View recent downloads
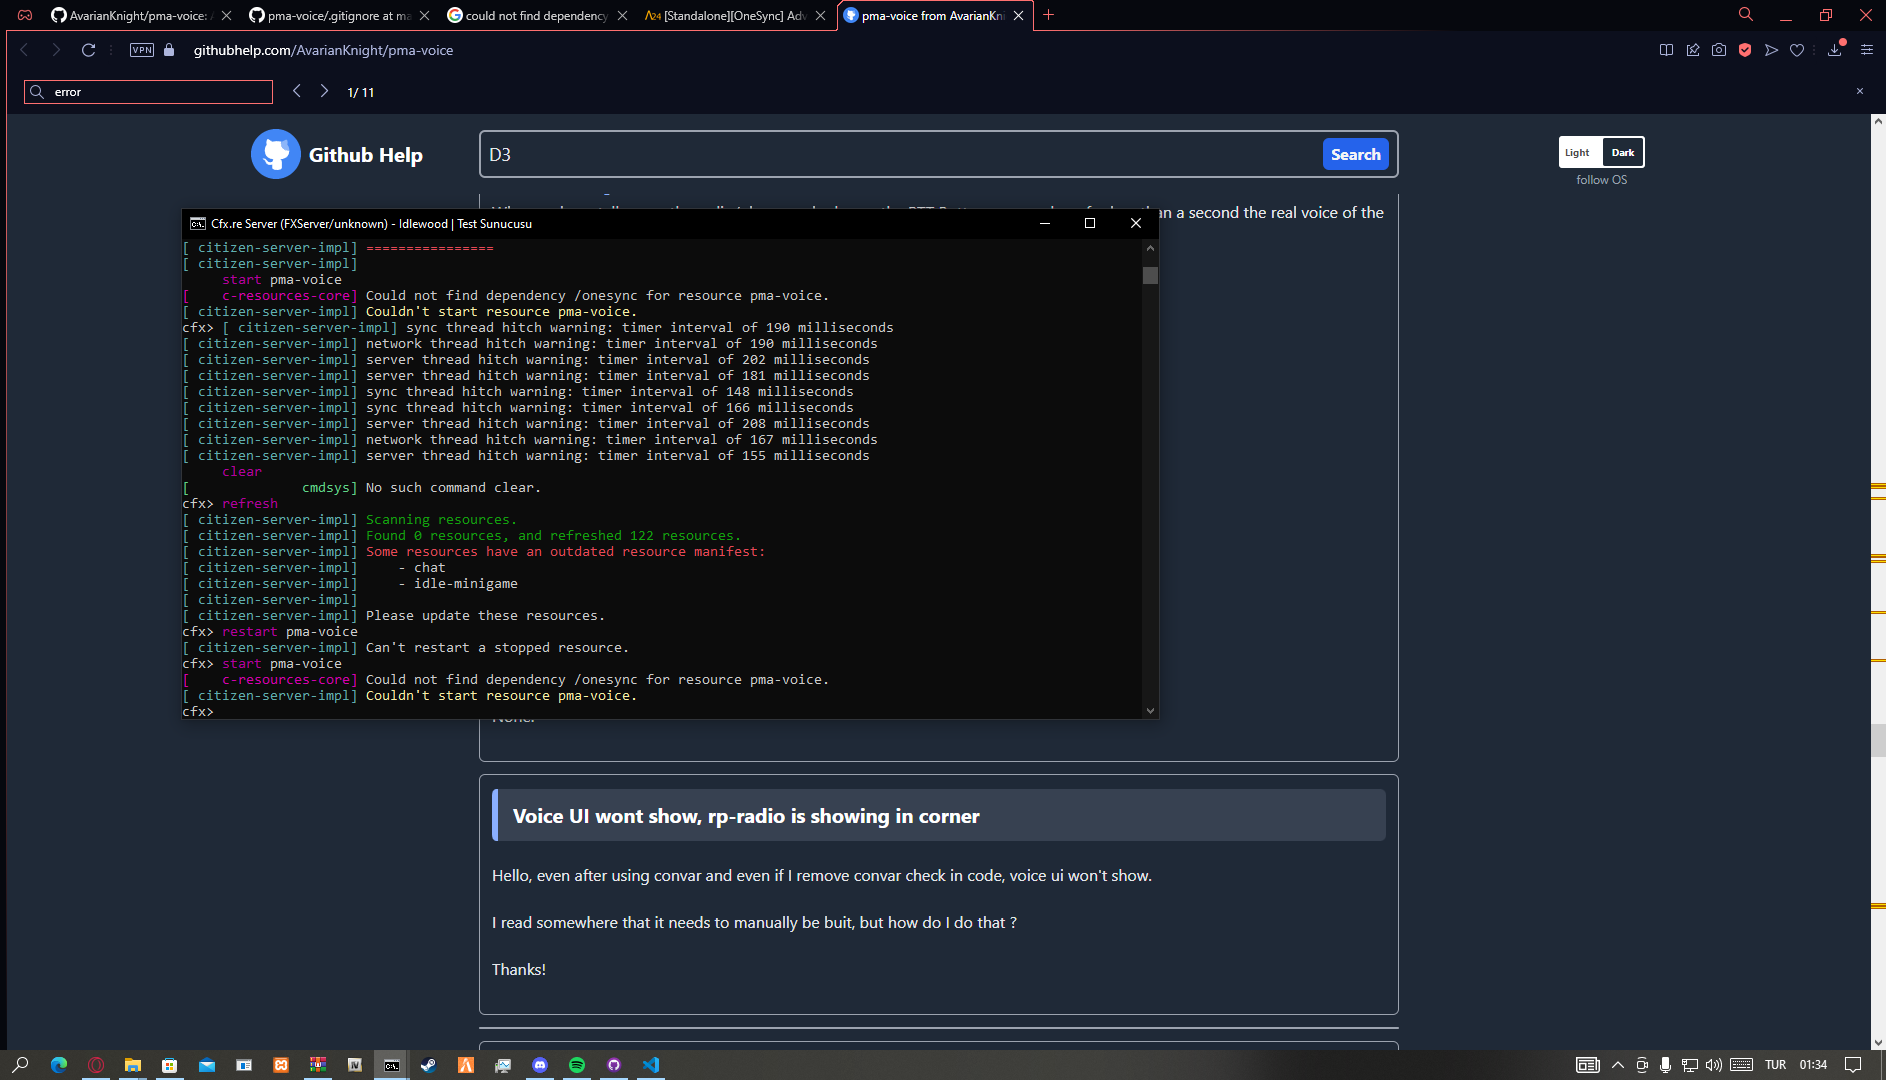Viewport: 1886px width, 1080px height. click(x=1835, y=50)
